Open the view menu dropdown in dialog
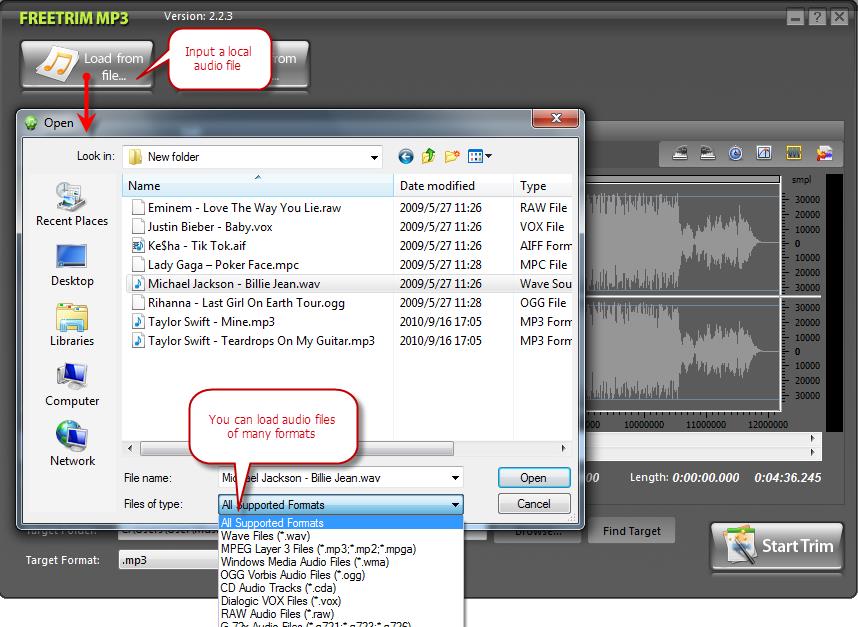 click(480, 156)
